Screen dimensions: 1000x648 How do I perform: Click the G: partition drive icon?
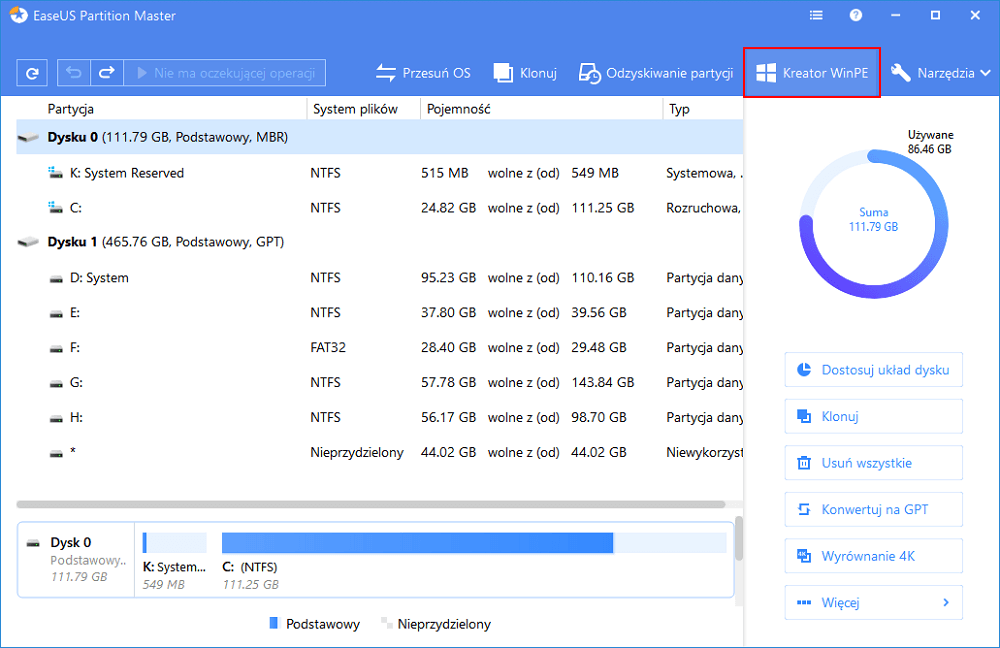(56, 385)
